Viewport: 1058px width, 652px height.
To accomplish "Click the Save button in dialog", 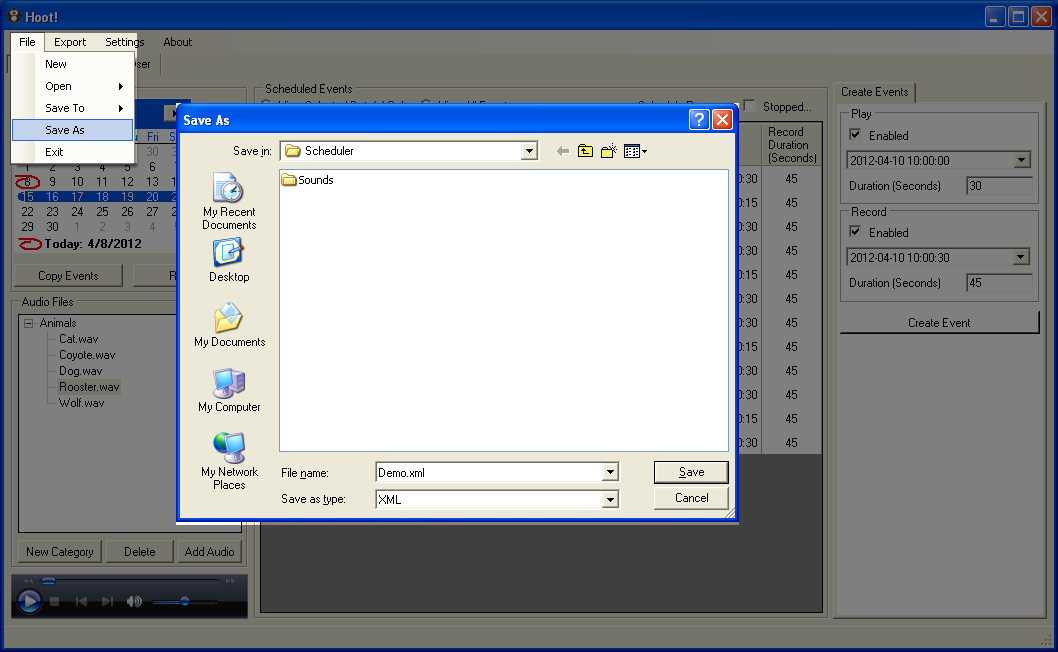I will coord(691,472).
